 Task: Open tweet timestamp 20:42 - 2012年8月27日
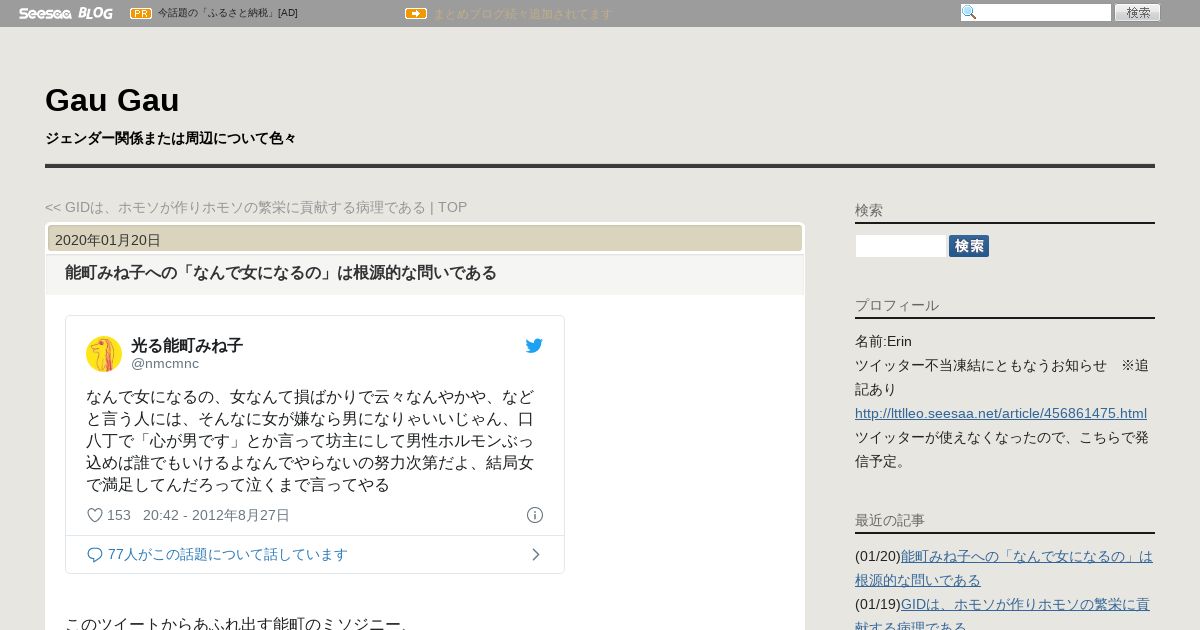pyautogui.click(x=216, y=515)
